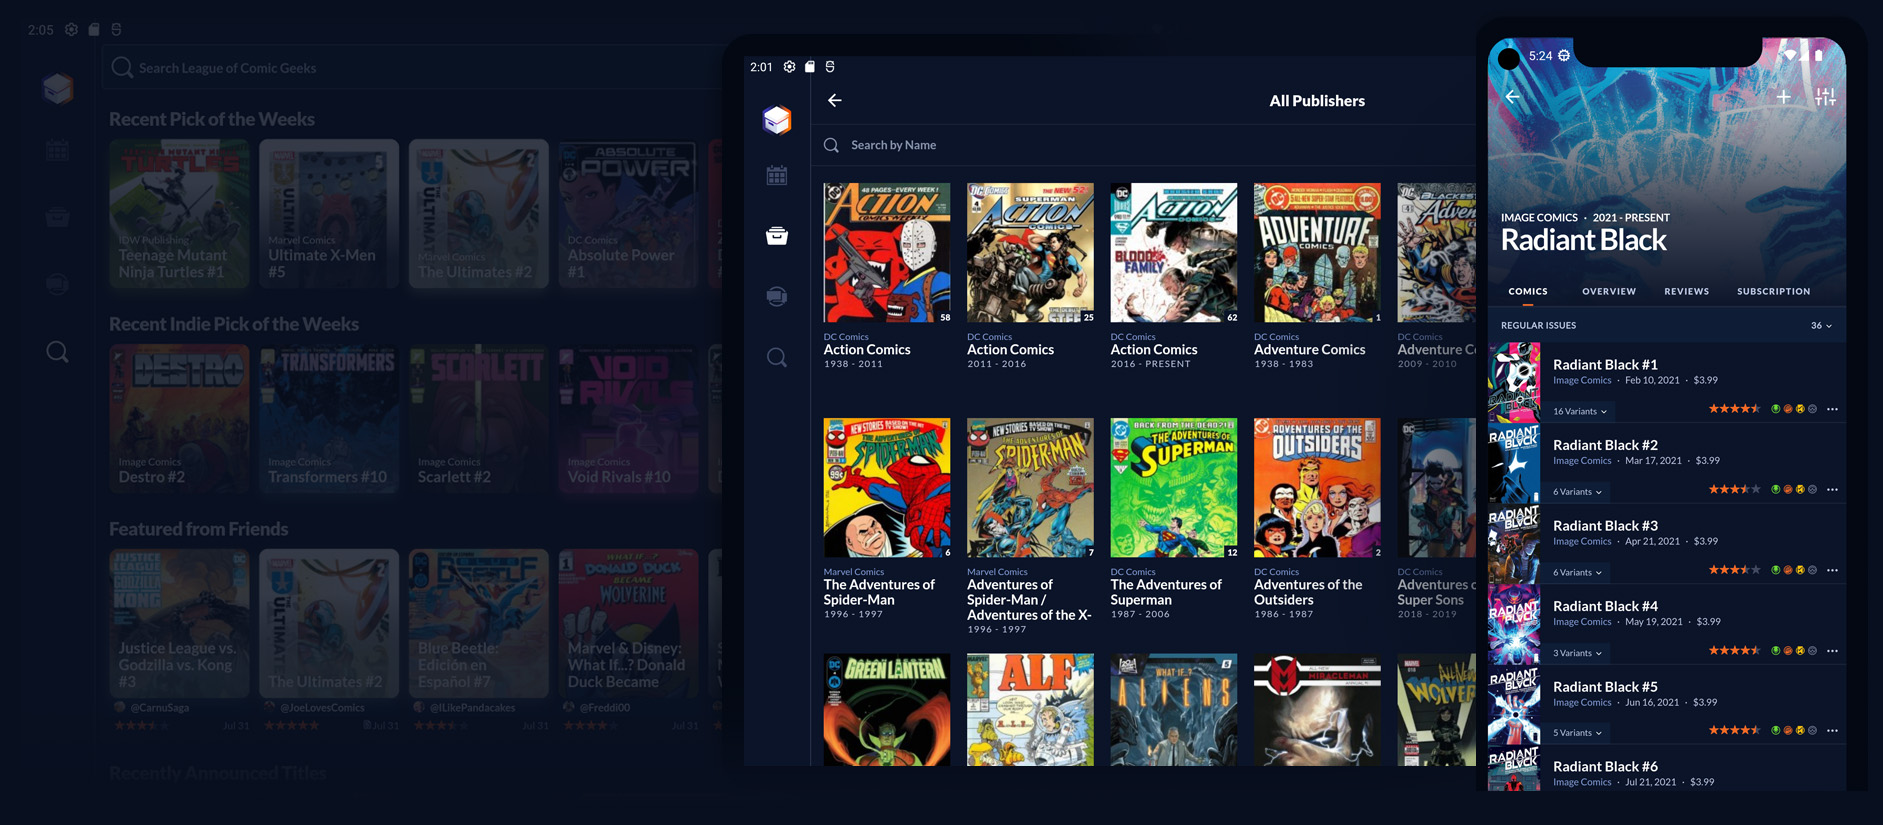
Task: Switch to the REVIEWS tab
Action: [x=1686, y=291]
